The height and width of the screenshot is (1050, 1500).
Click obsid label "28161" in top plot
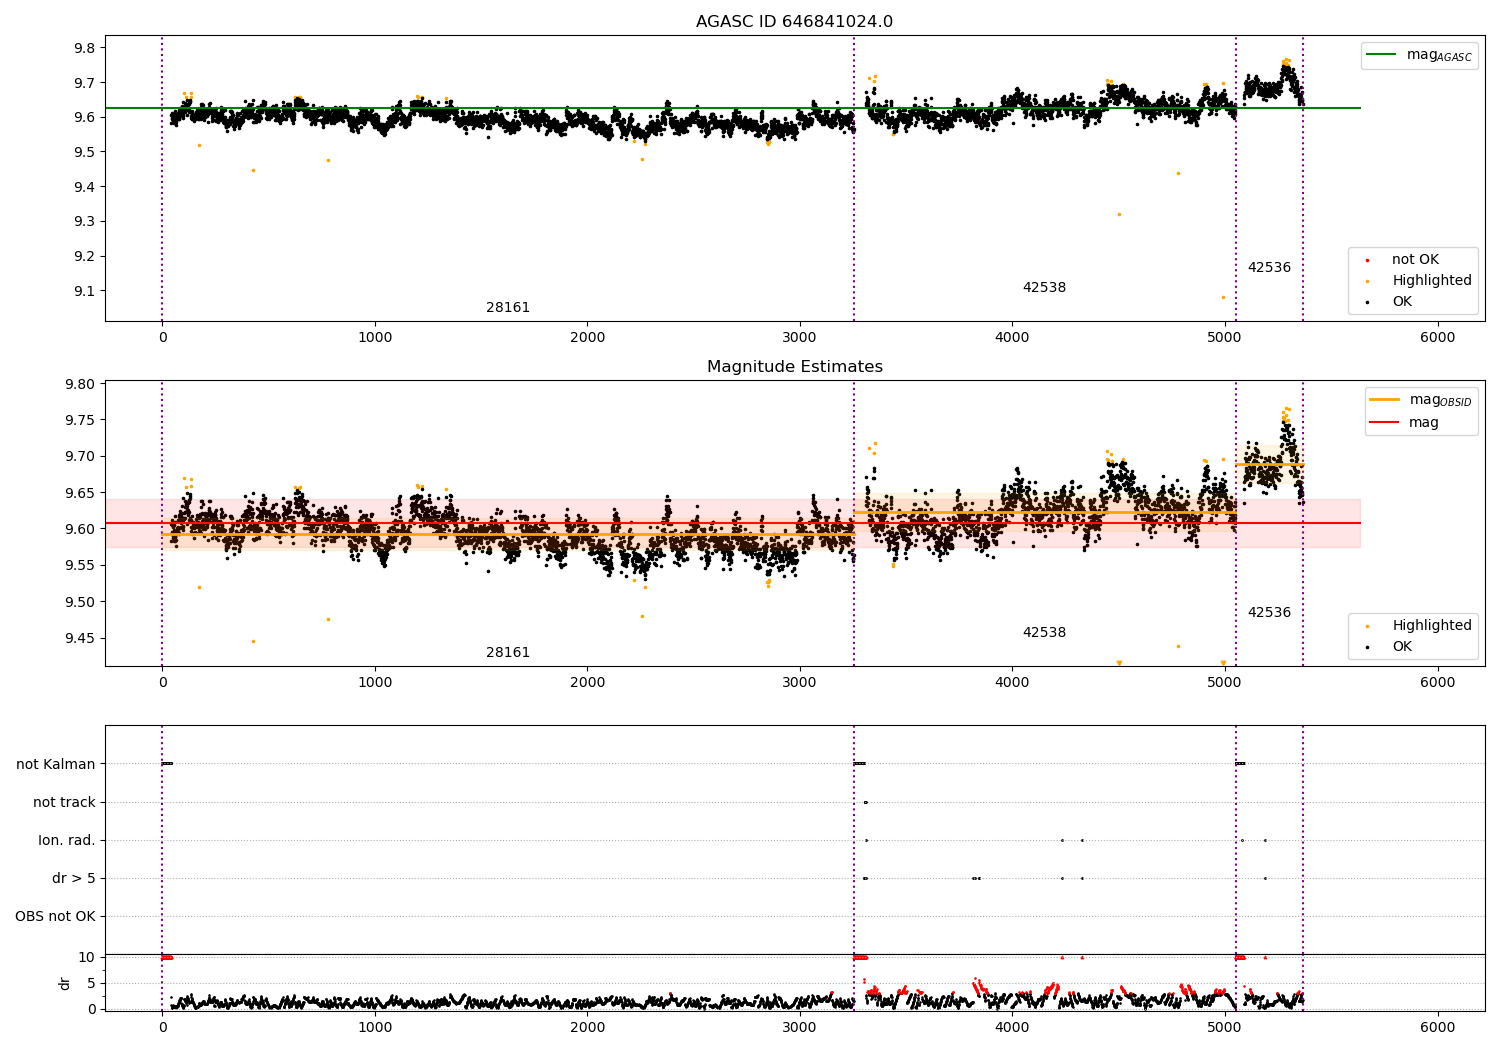point(508,308)
